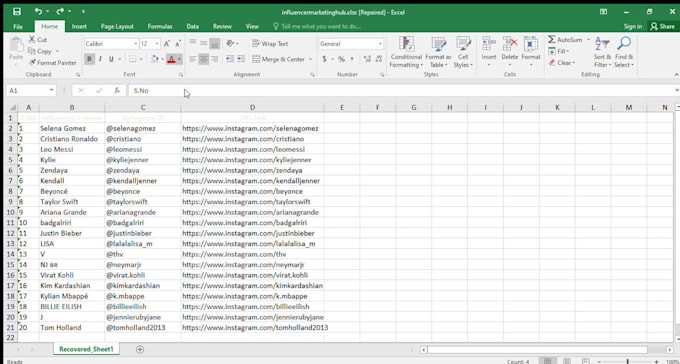Toggle Underline formatting
The width and height of the screenshot is (680, 364).
(111, 59)
